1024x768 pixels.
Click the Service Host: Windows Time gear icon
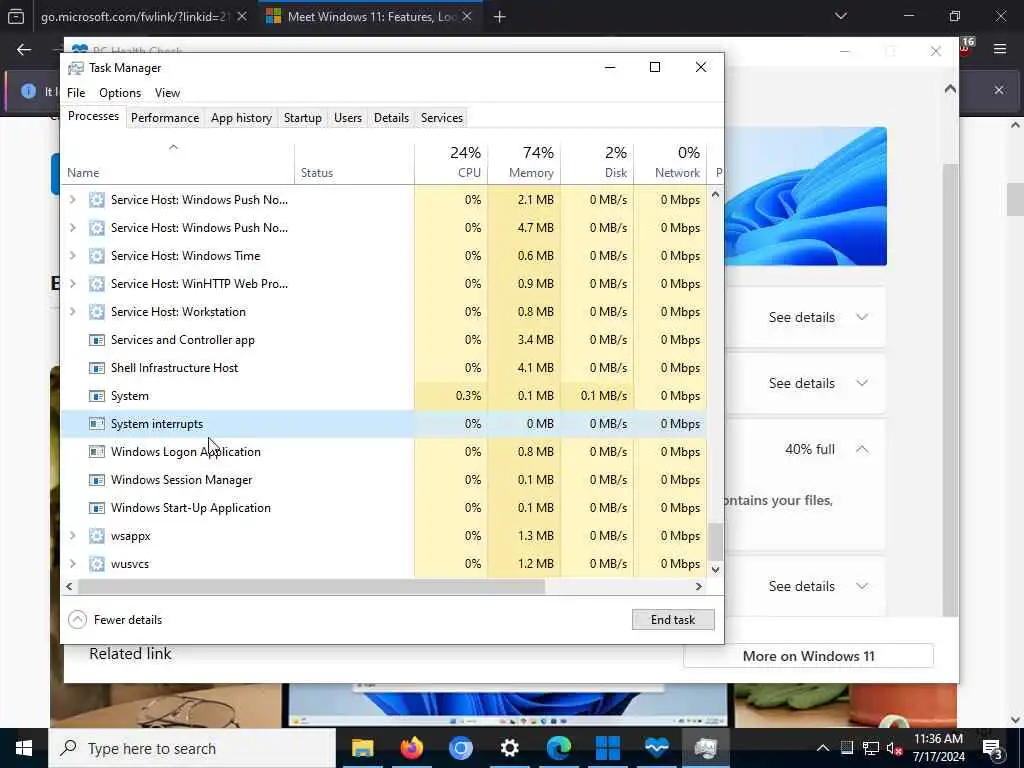coord(97,256)
